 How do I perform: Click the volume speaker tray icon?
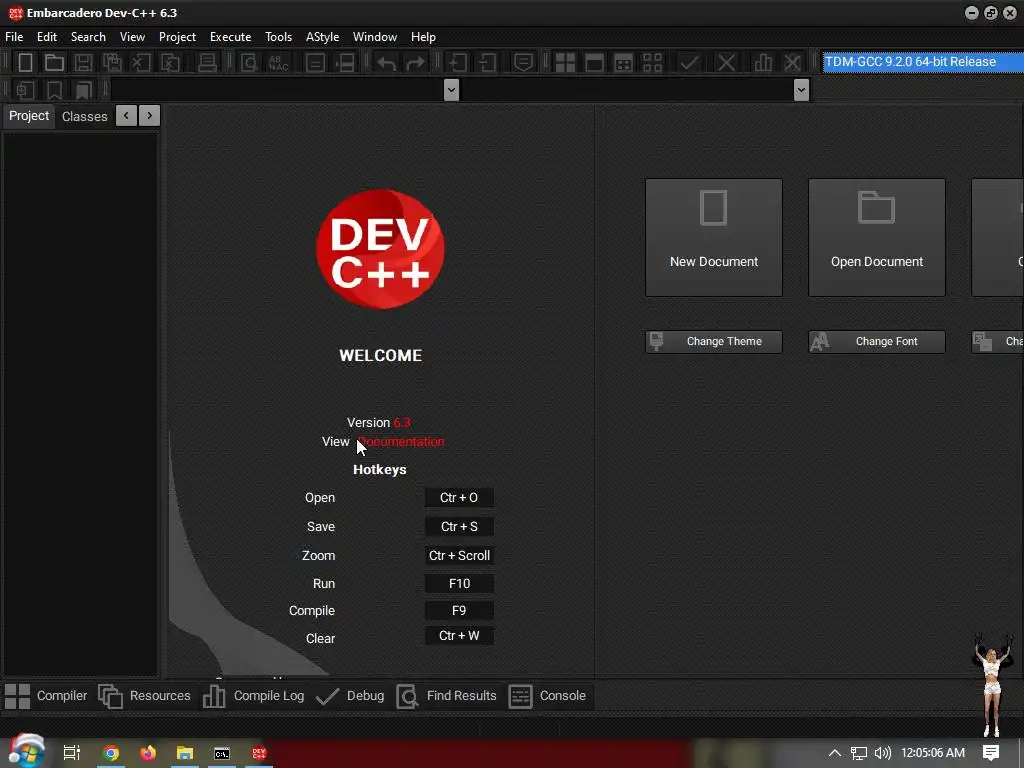pos(882,753)
